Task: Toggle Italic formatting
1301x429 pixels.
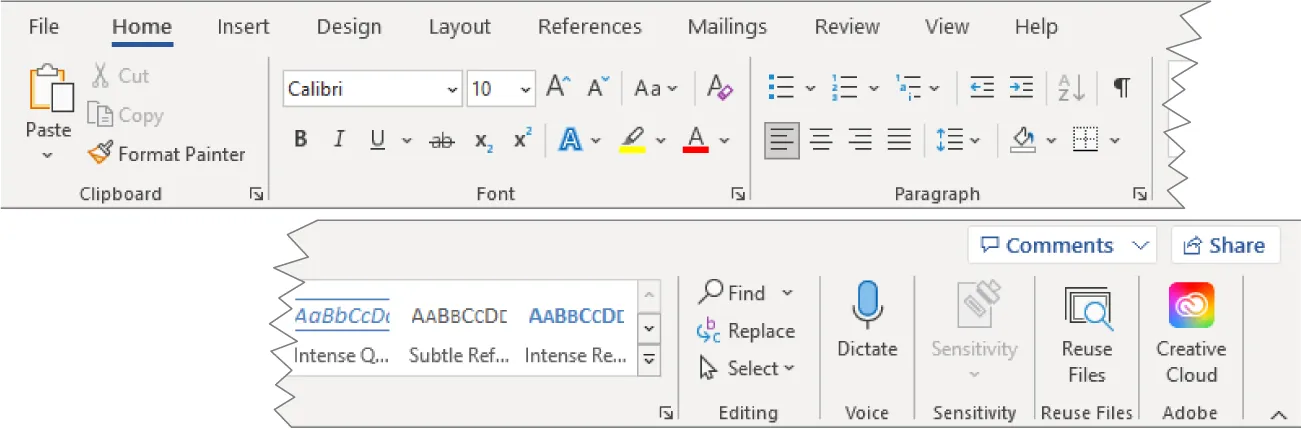Action: 338,140
